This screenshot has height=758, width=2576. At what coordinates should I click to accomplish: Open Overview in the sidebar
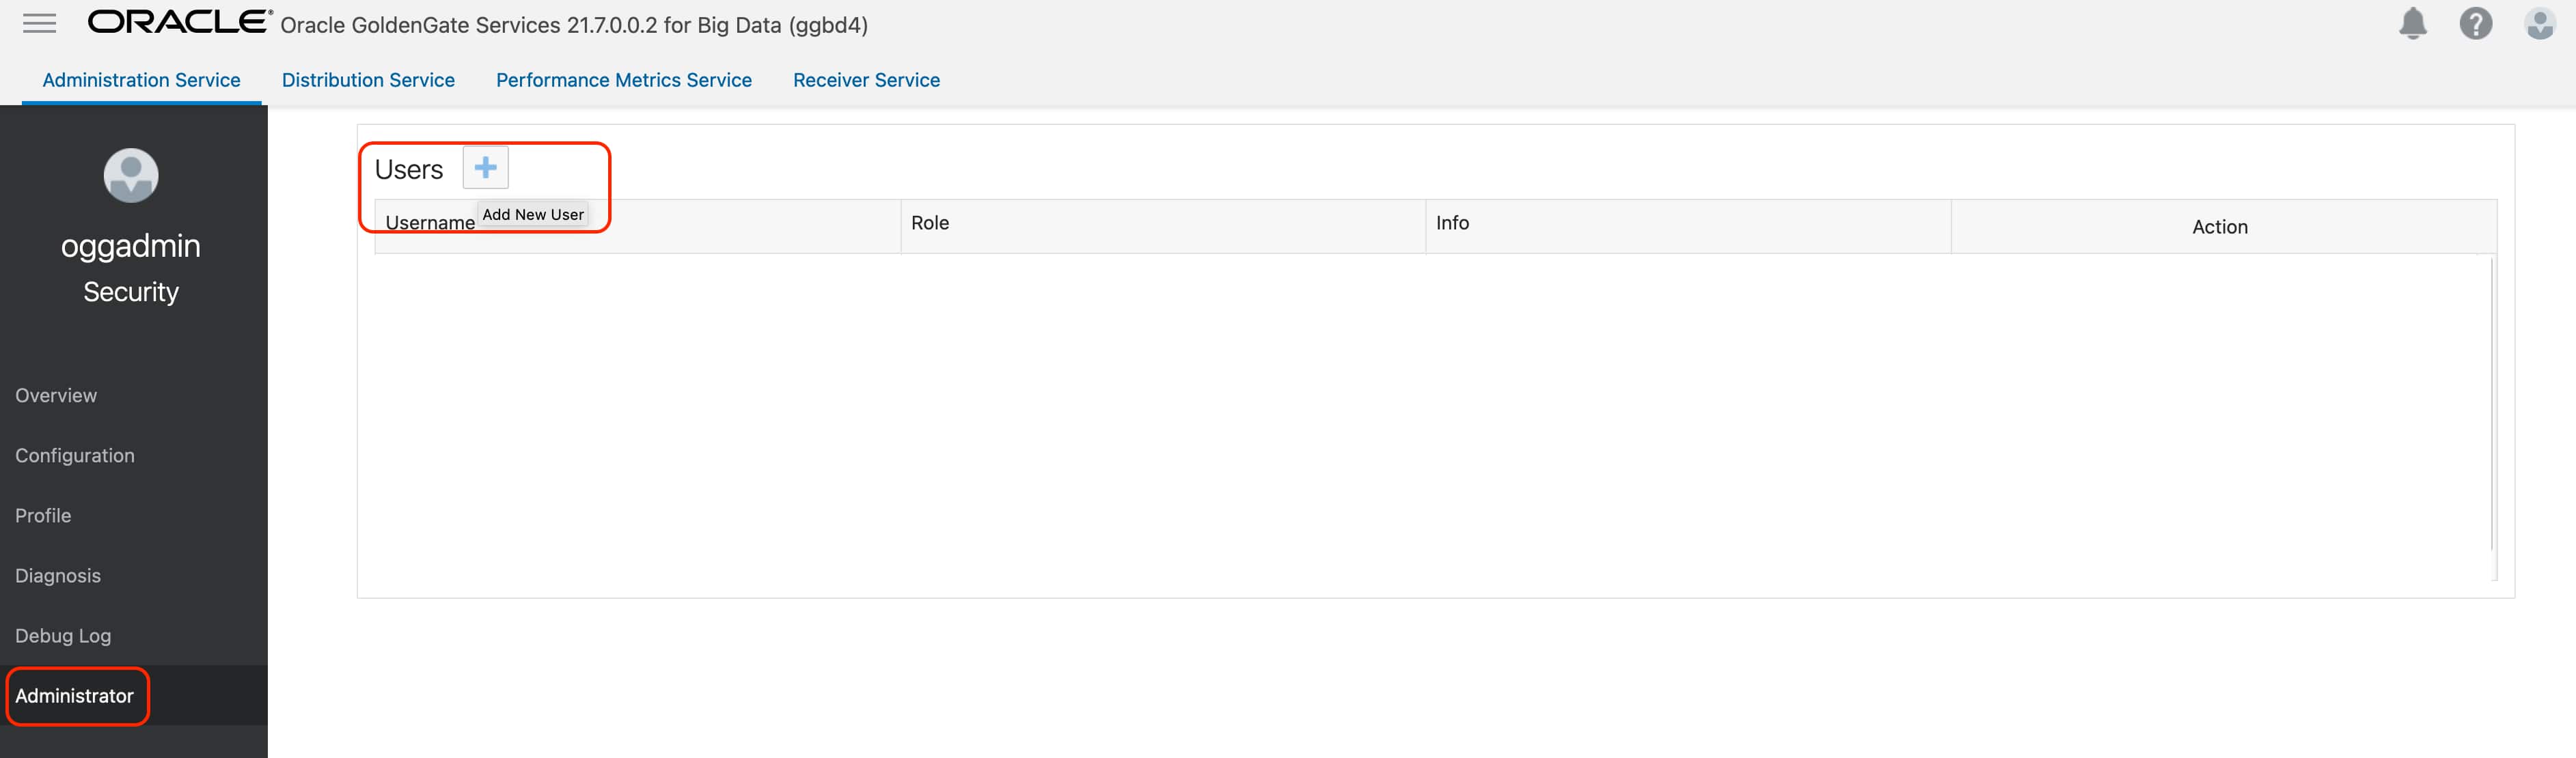click(x=56, y=395)
